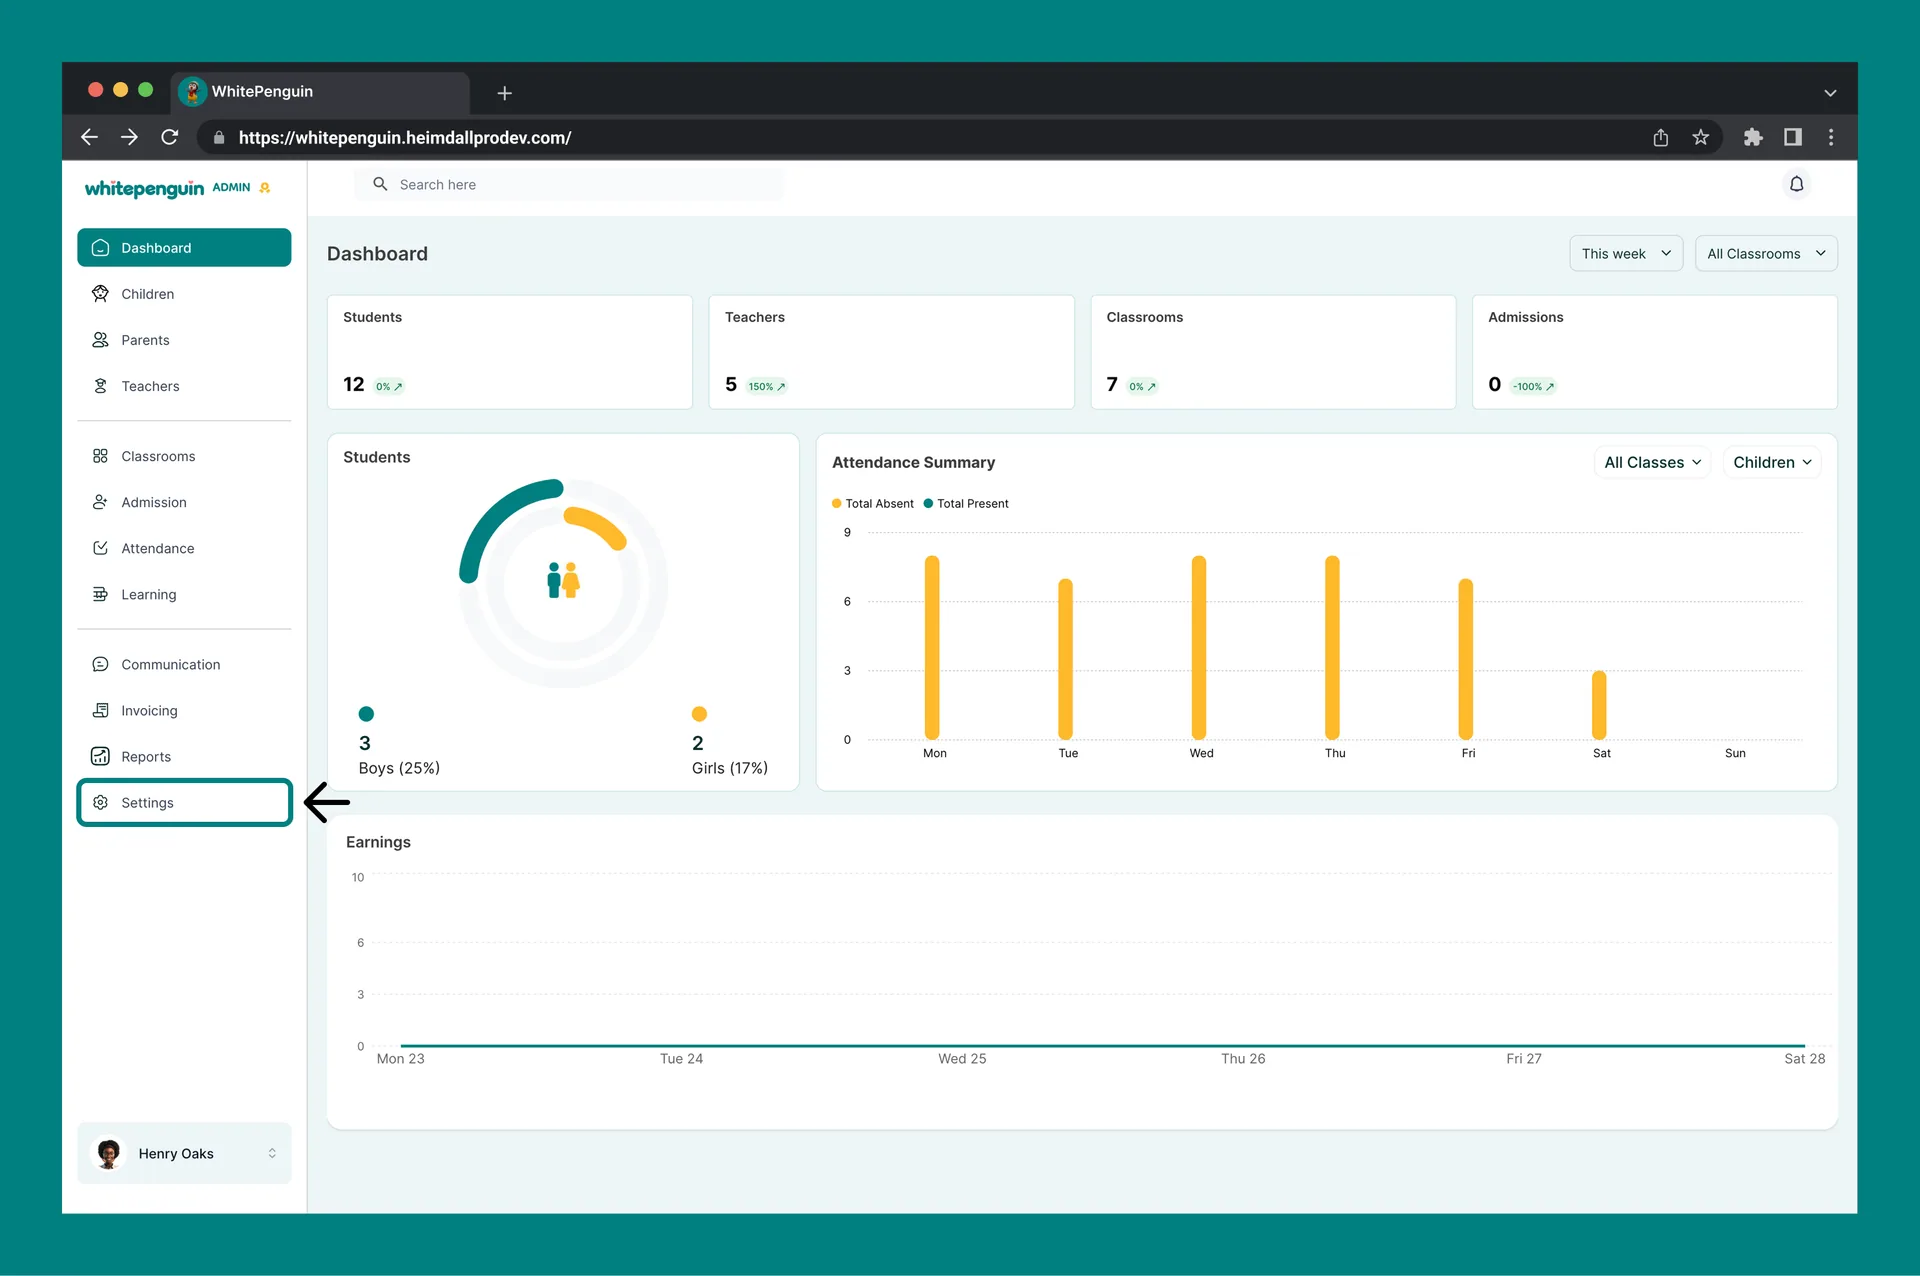Click the site lock icon

pos(218,137)
